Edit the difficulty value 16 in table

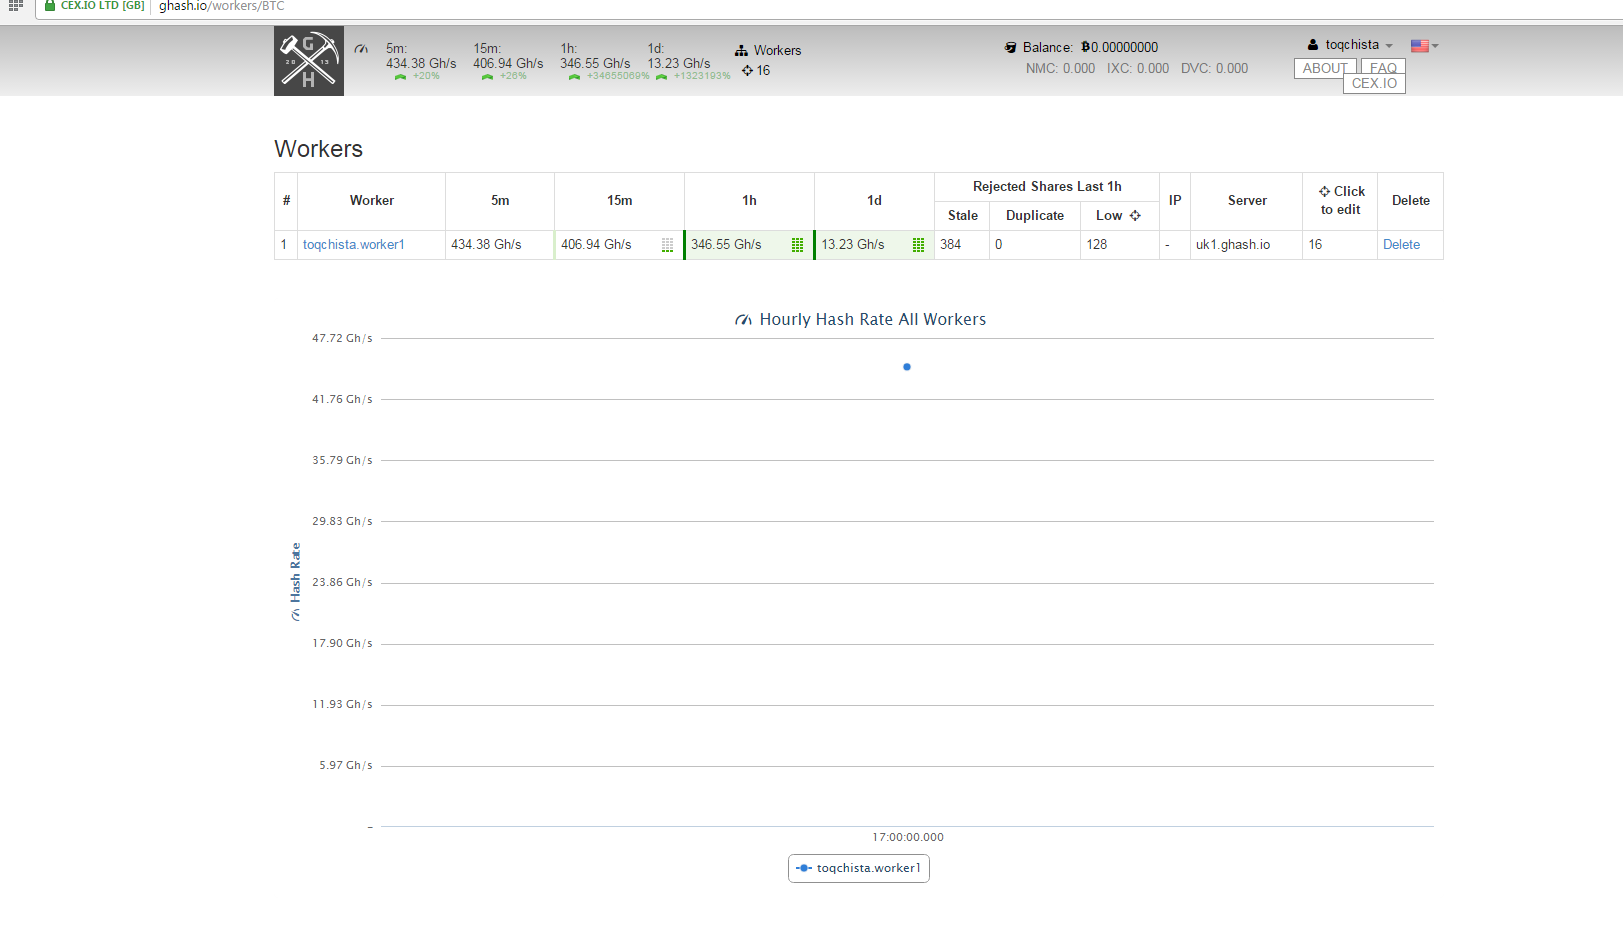pyautogui.click(x=1315, y=245)
